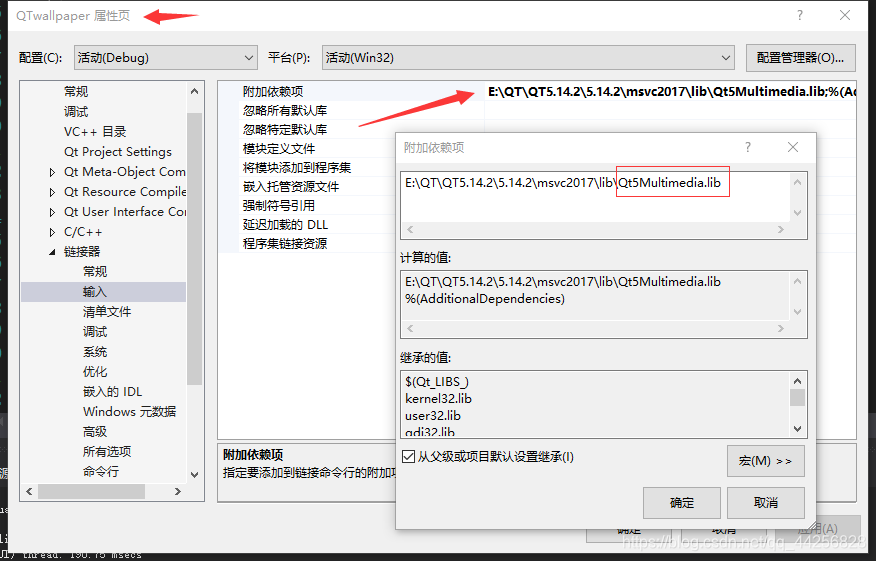This screenshot has height=561, width=876.
Task: Click help icon in QTwallpaper 属性页 title
Action: pyautogui.click(x=800, y=15)
